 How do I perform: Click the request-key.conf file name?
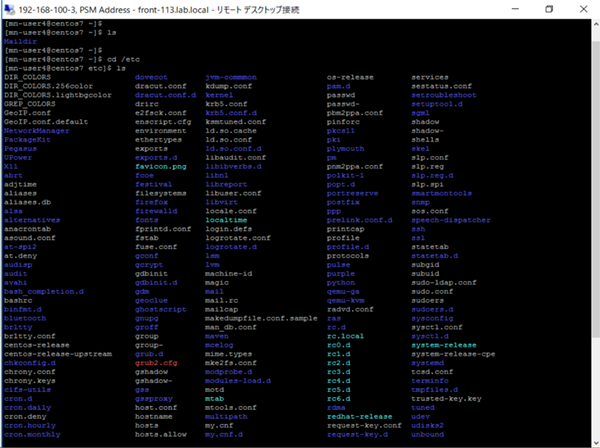364,425
